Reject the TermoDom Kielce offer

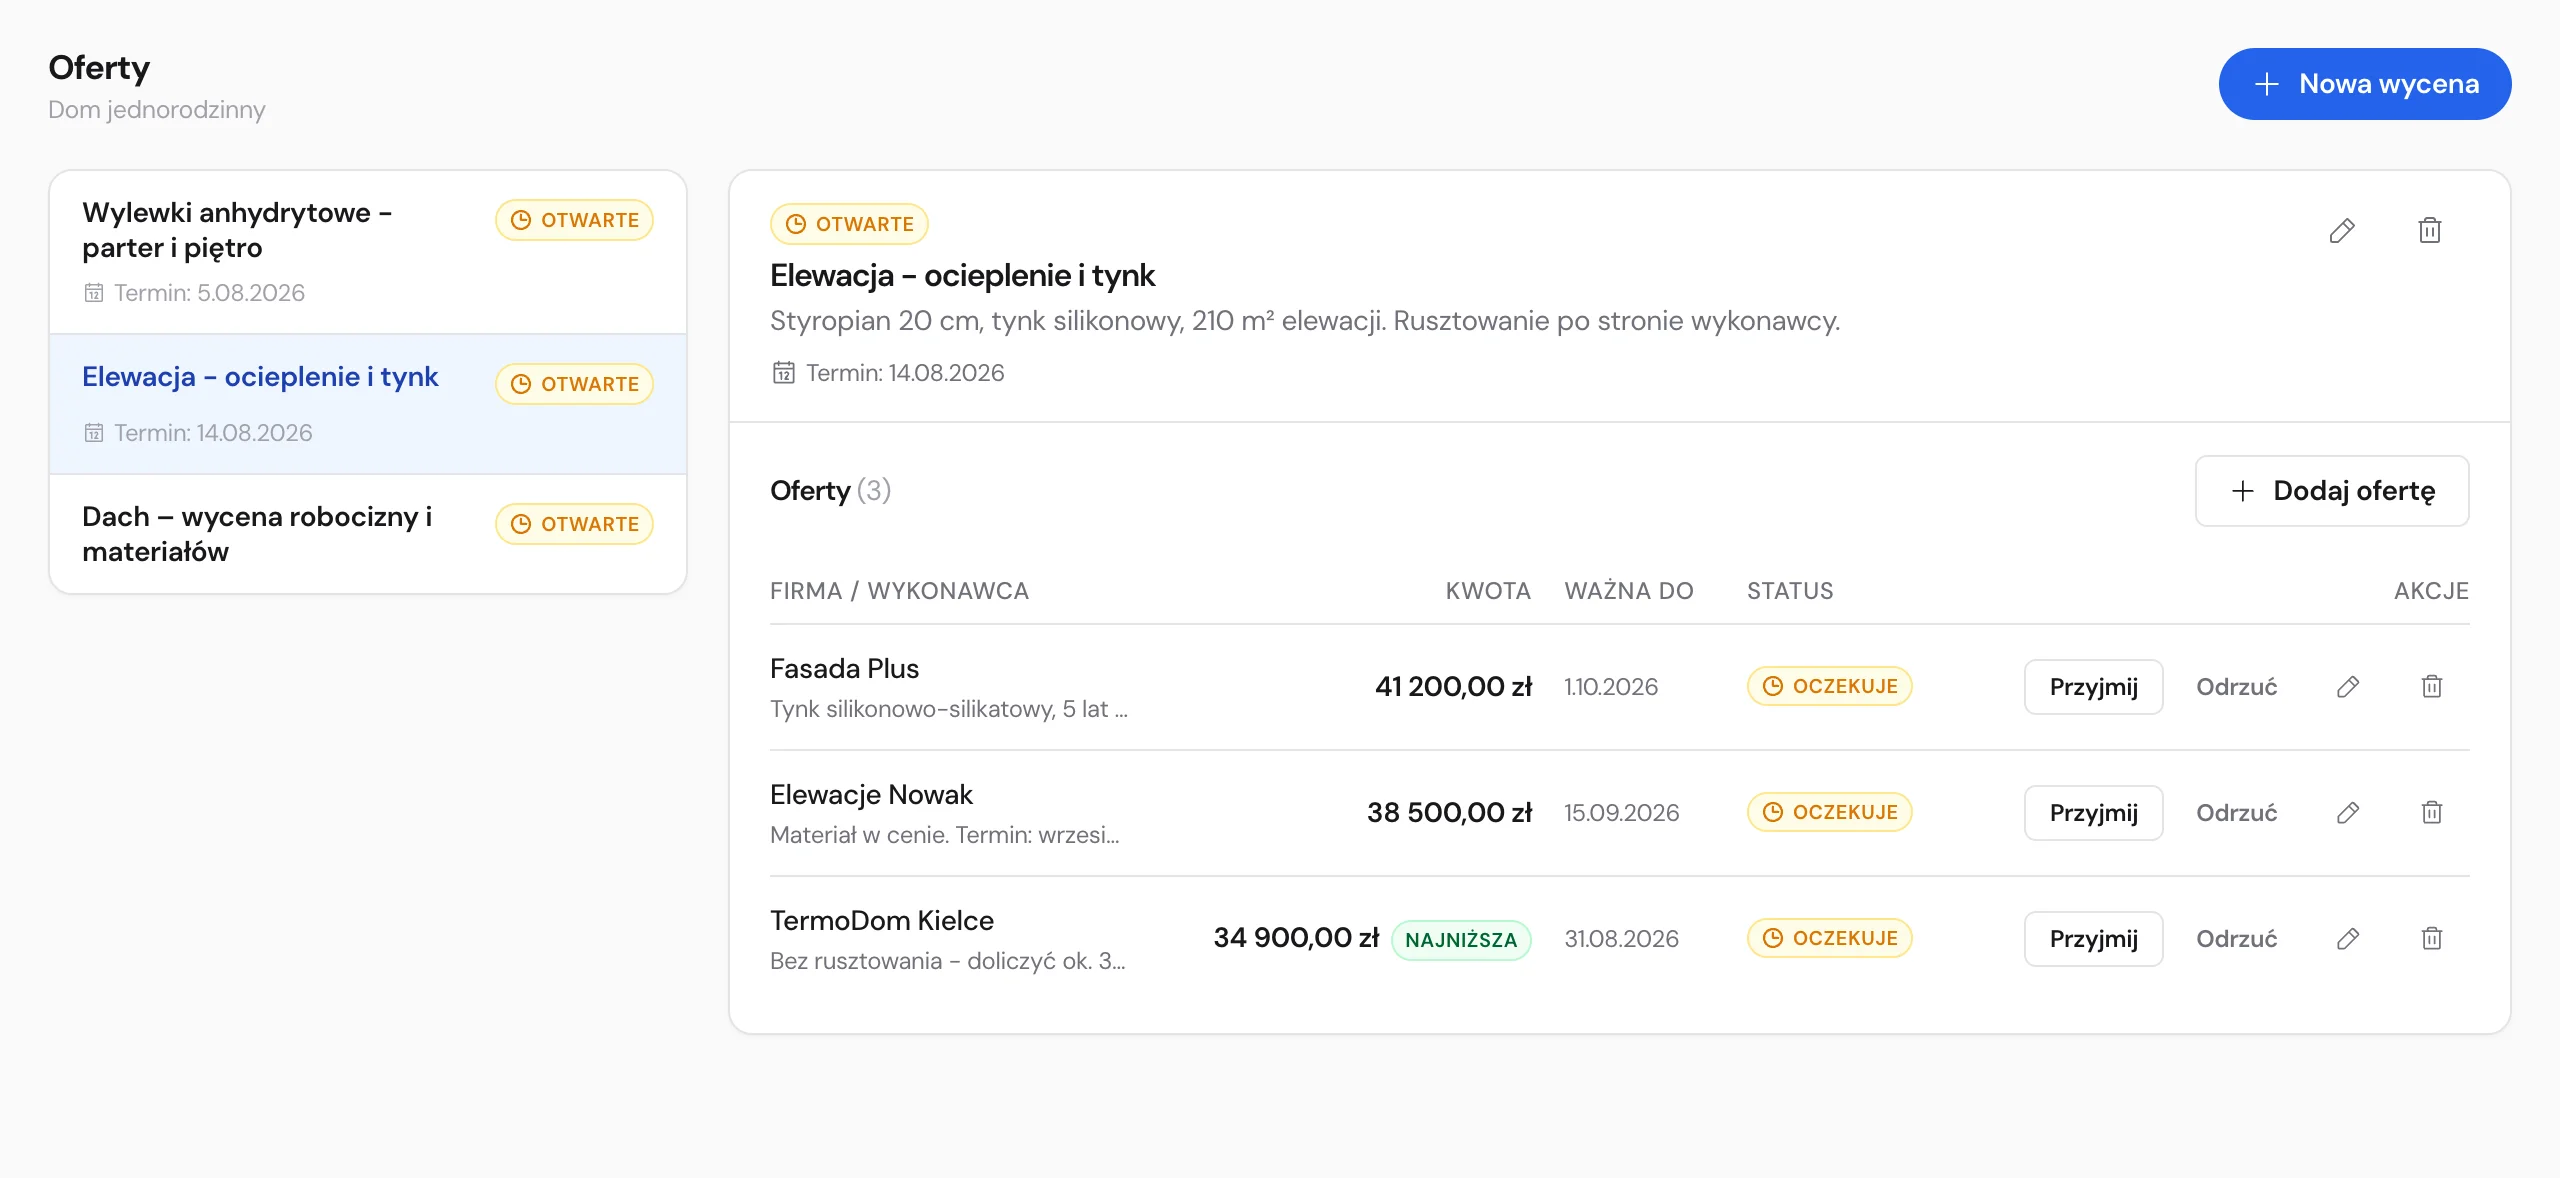[x=2236, y=939]
